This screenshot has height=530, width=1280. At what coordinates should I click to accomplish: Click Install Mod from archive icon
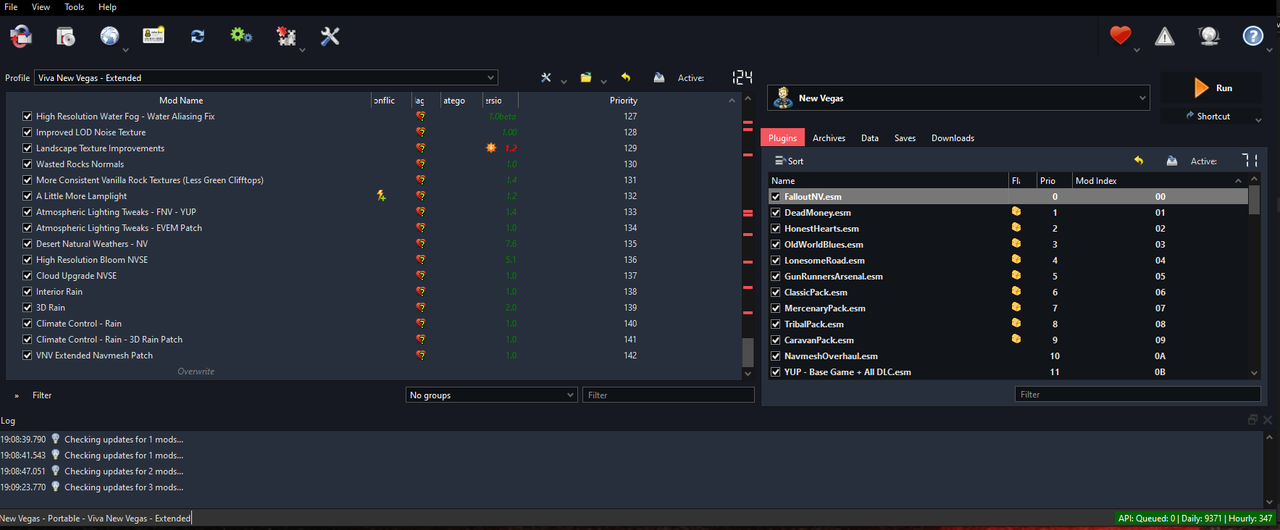click(65, 37)
